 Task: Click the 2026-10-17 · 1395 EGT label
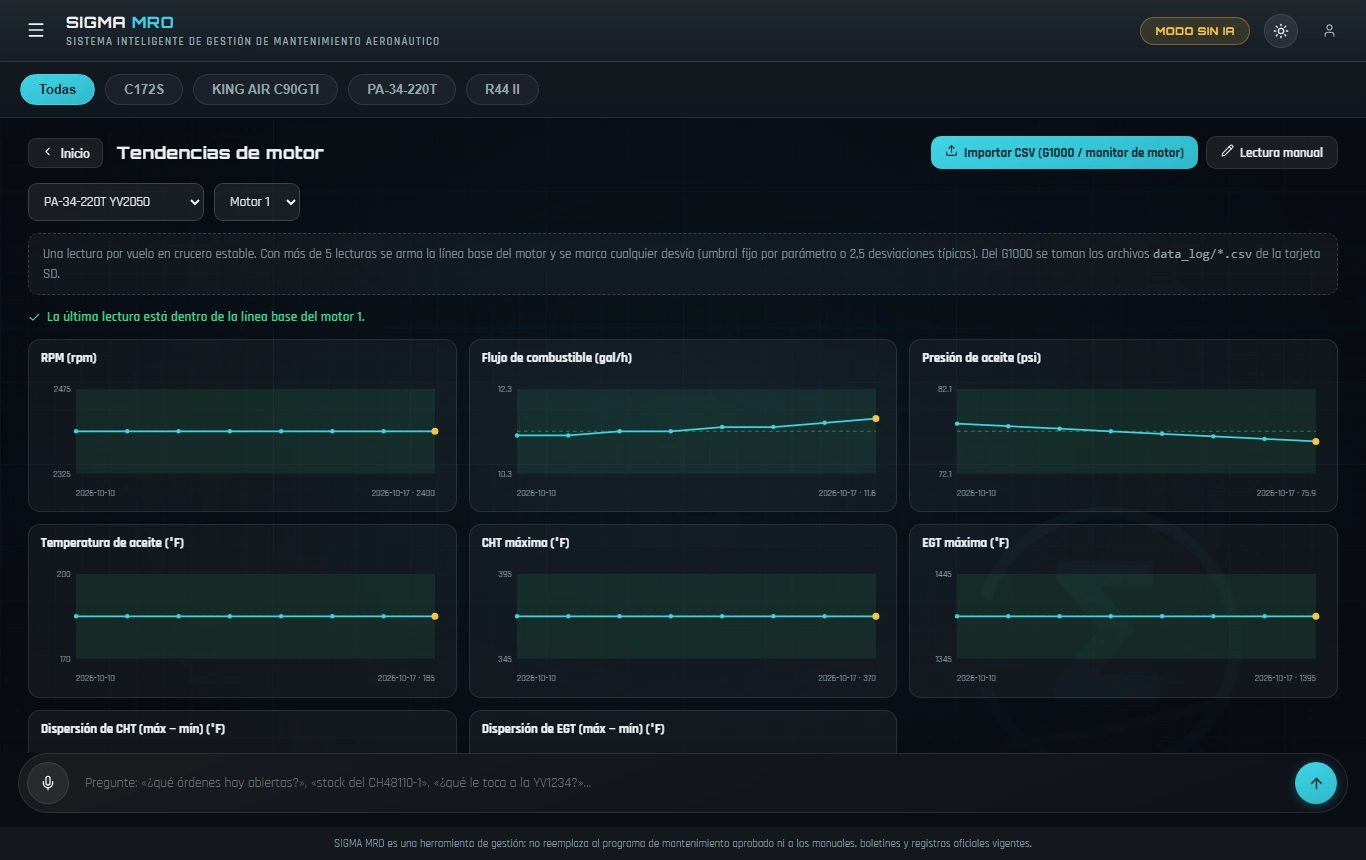tap(1285, 678)
